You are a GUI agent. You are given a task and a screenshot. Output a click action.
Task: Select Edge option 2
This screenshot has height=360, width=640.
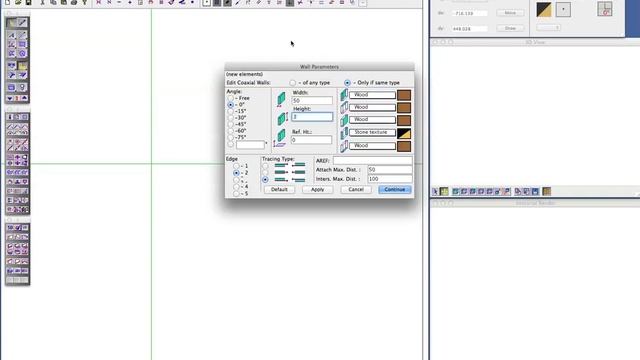(x=236, y=173)
